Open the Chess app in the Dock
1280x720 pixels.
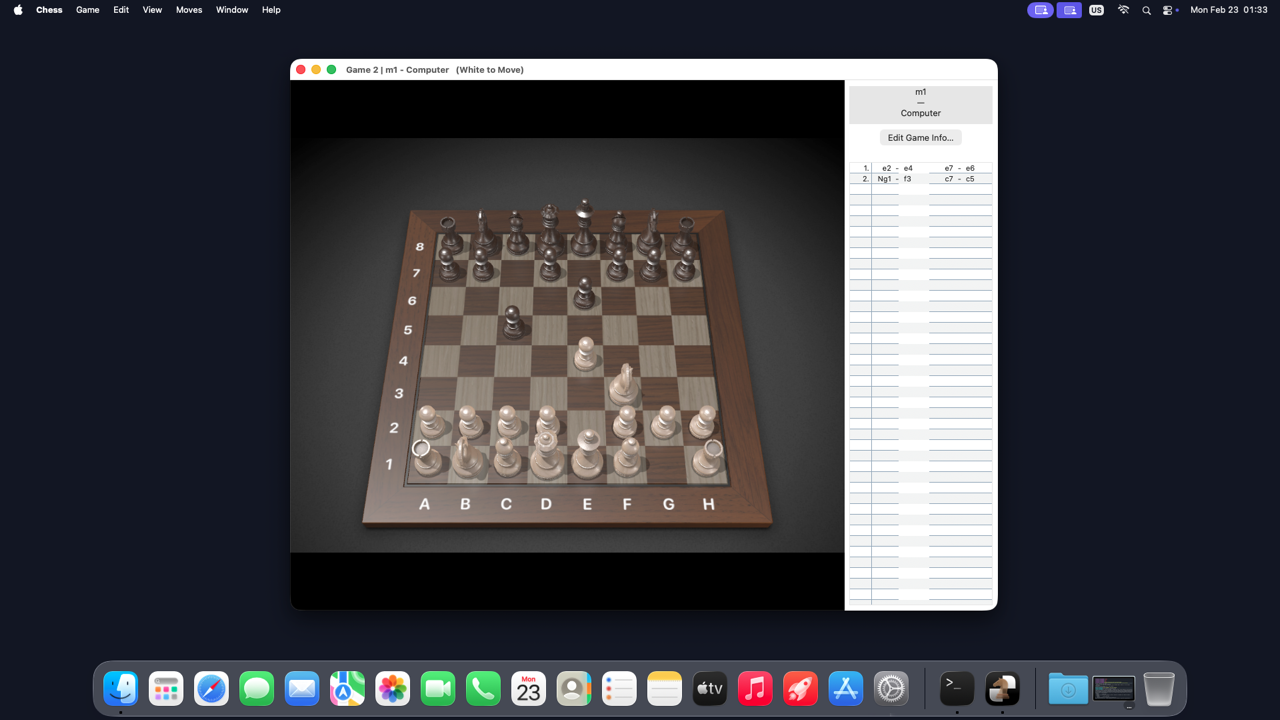(1002, 689)
